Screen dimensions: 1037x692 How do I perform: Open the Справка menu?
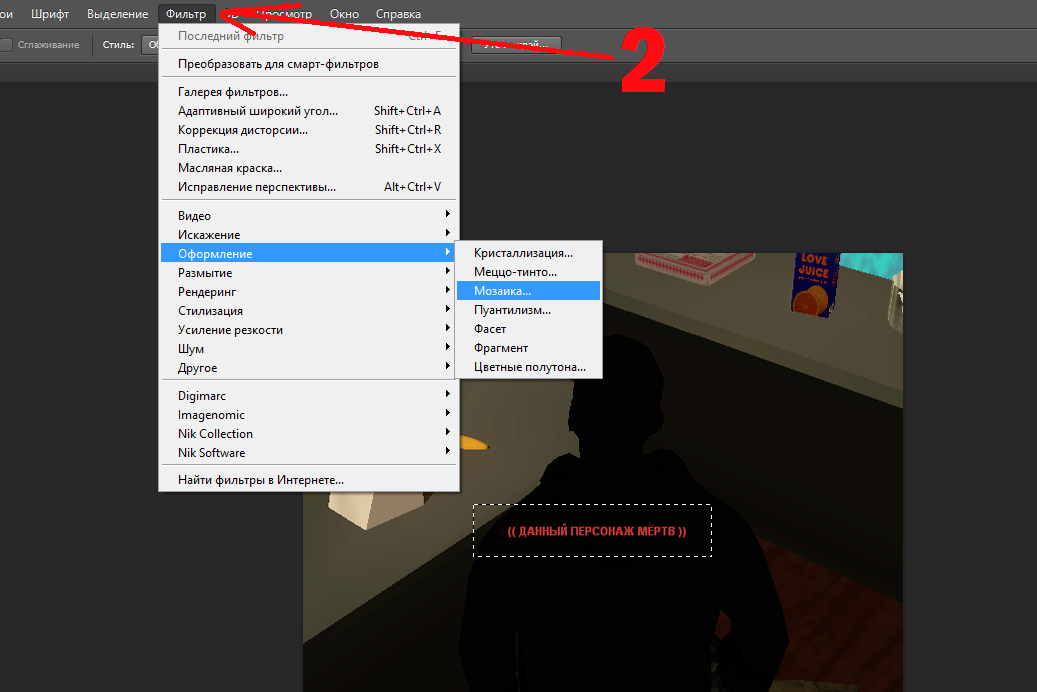398,14
